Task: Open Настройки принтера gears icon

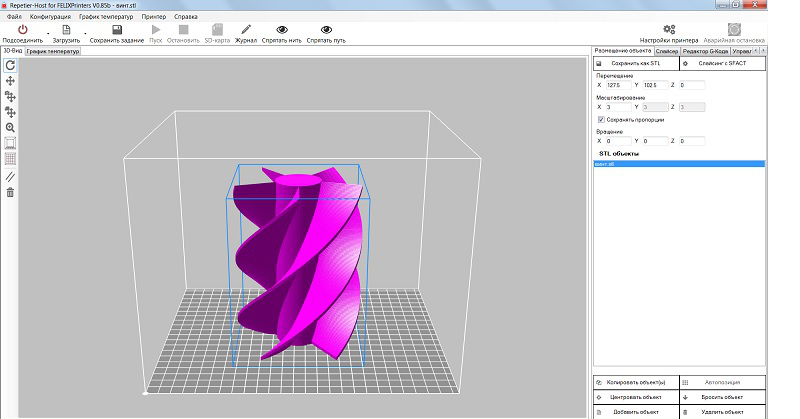Action: click(x=669, y=30)
